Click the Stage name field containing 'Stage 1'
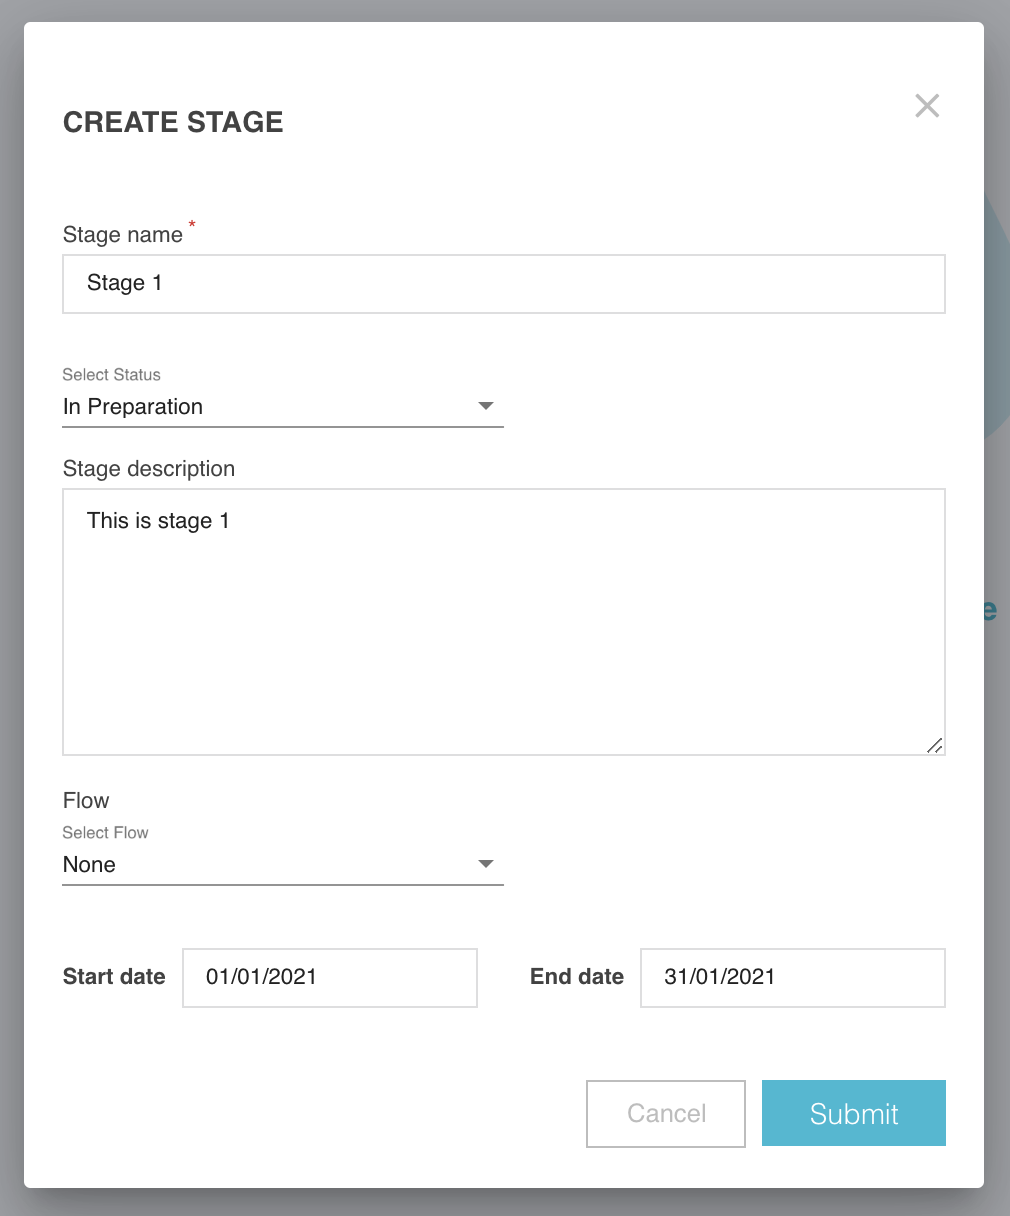The height and width of the screenshot is (1216, 1010). (504, 284)
